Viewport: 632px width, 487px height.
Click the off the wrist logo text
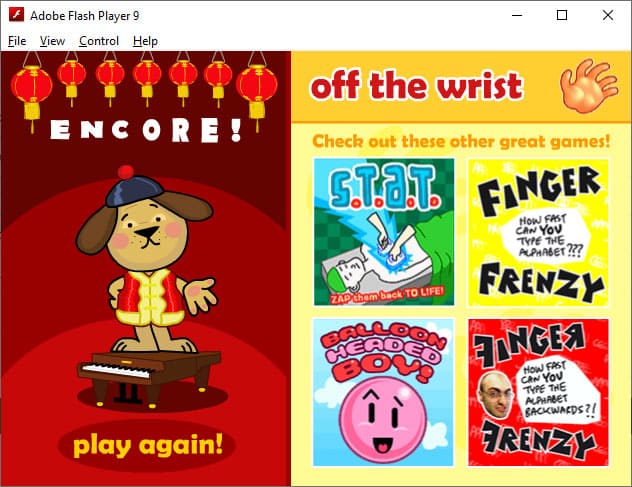[416, 86]
